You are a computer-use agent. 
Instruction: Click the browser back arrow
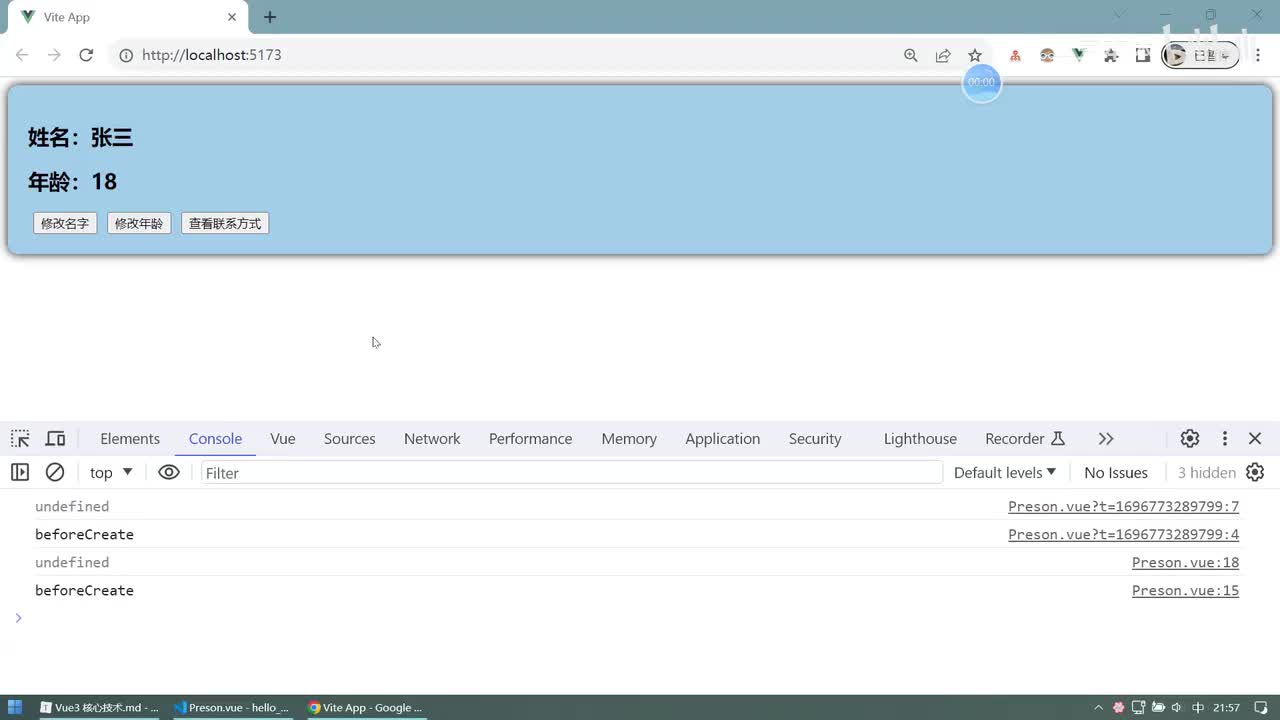tap(22, 55)
